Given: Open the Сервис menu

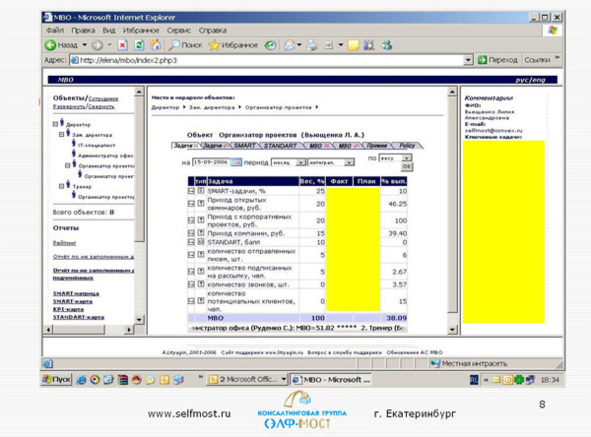Looking at the screenshot, I should [179, 30].
